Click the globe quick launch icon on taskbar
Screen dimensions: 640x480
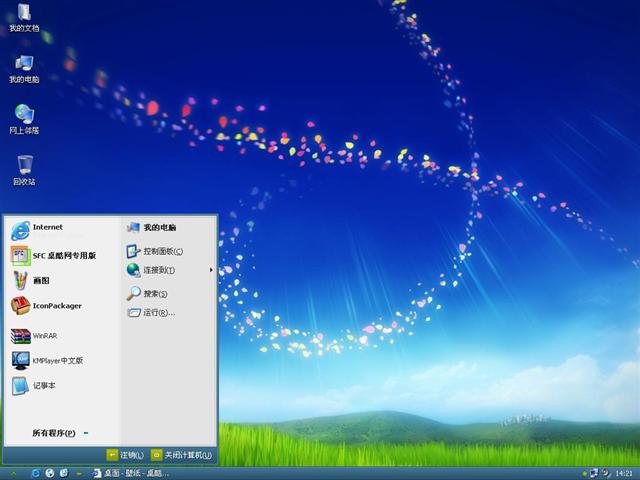pyautogui.click(x=50, y=473)
